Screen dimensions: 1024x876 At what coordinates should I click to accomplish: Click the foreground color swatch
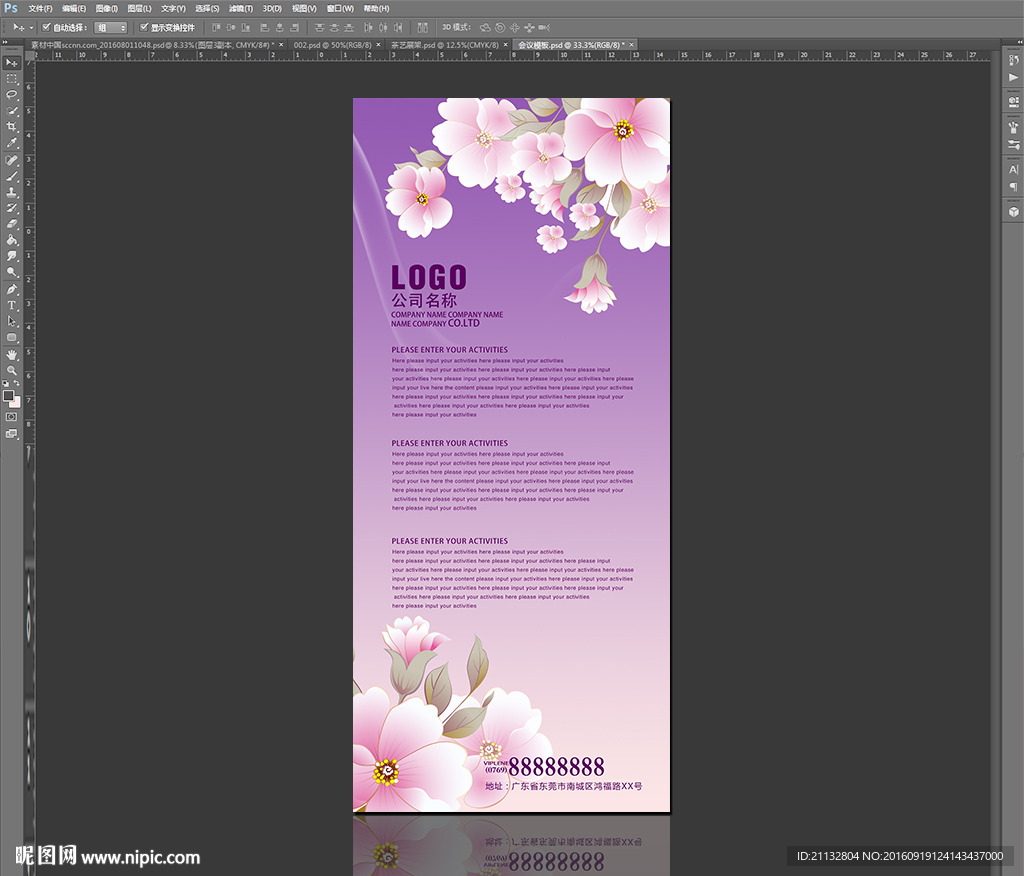point(9,396)
